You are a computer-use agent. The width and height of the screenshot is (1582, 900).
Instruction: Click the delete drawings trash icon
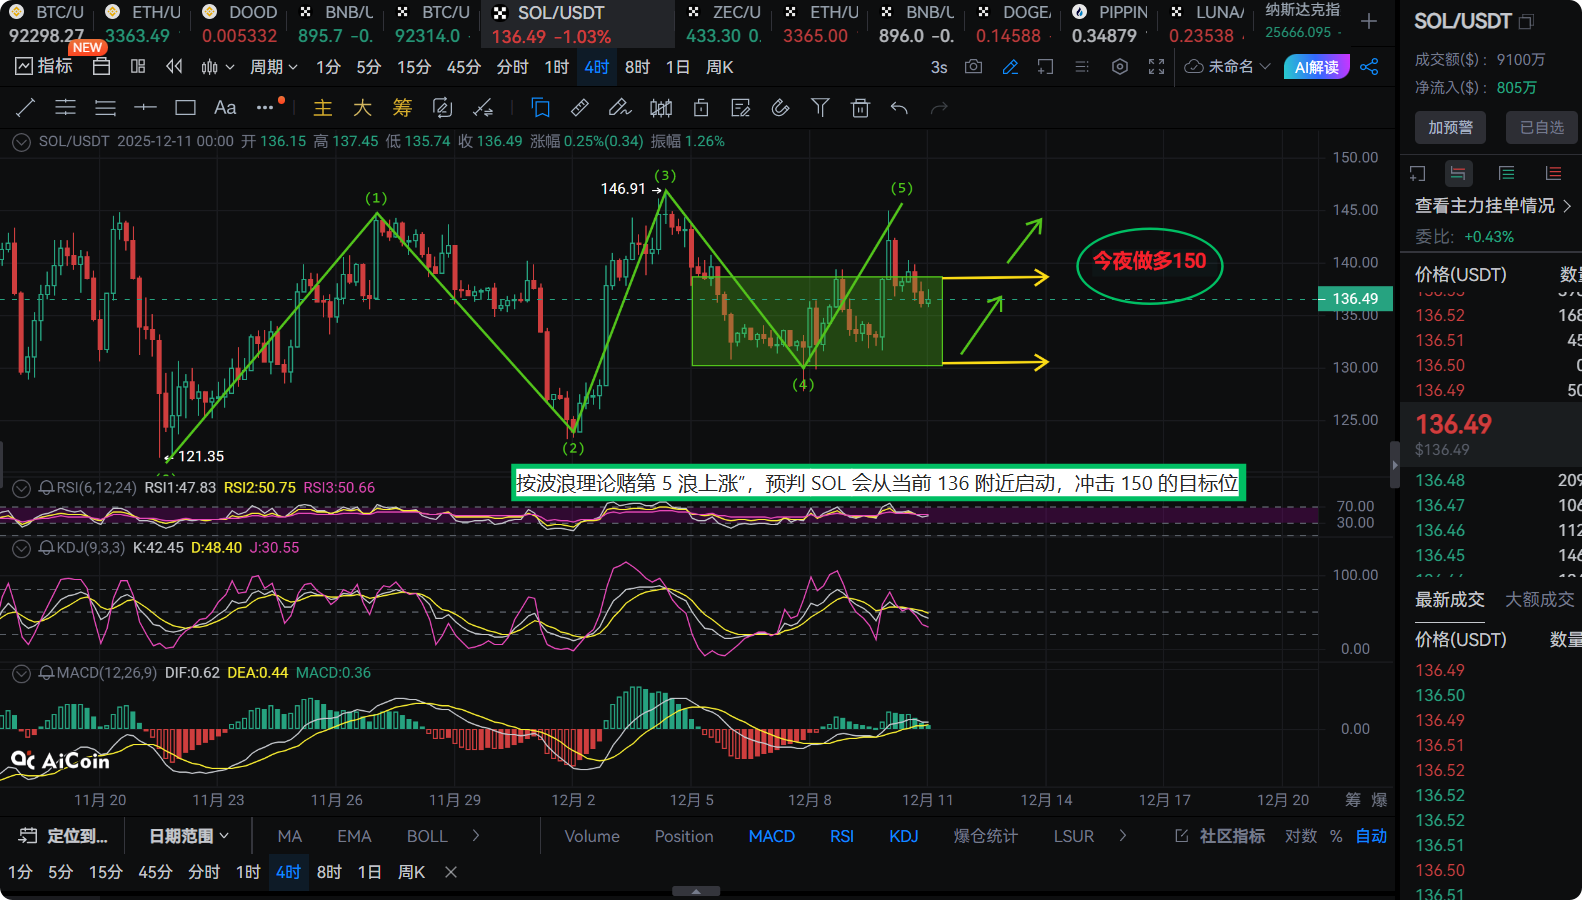[860, 108]
